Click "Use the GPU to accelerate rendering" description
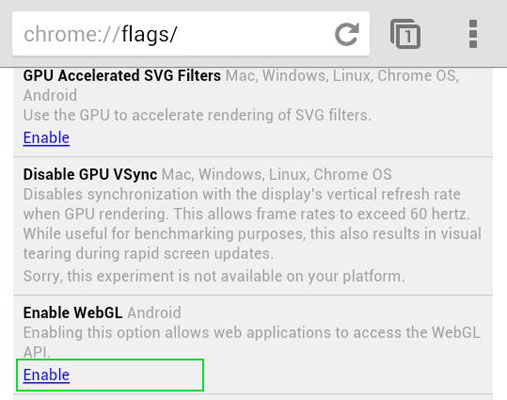Viewport: 507px width, 400px height. click(x=197, y=115)
